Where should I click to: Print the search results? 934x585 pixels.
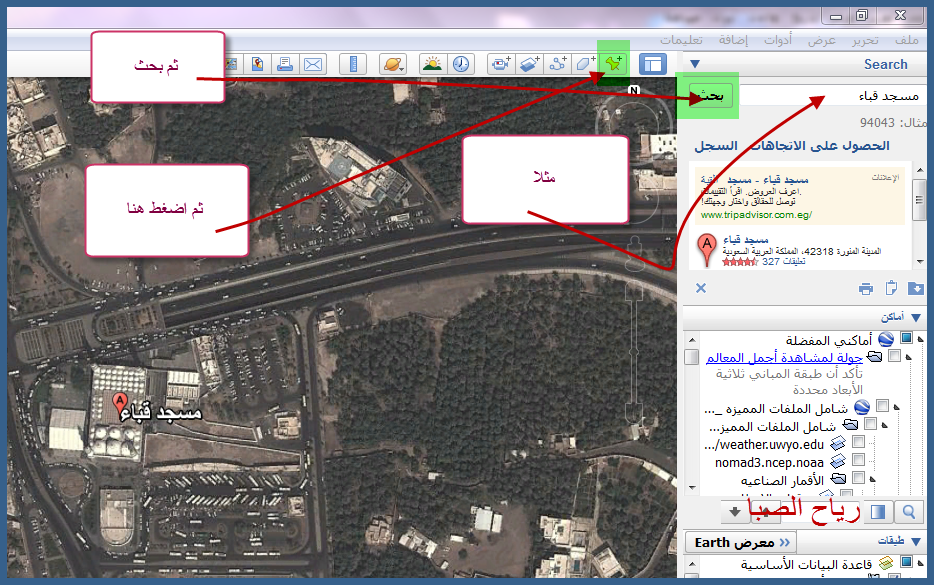tap(865, 288)
